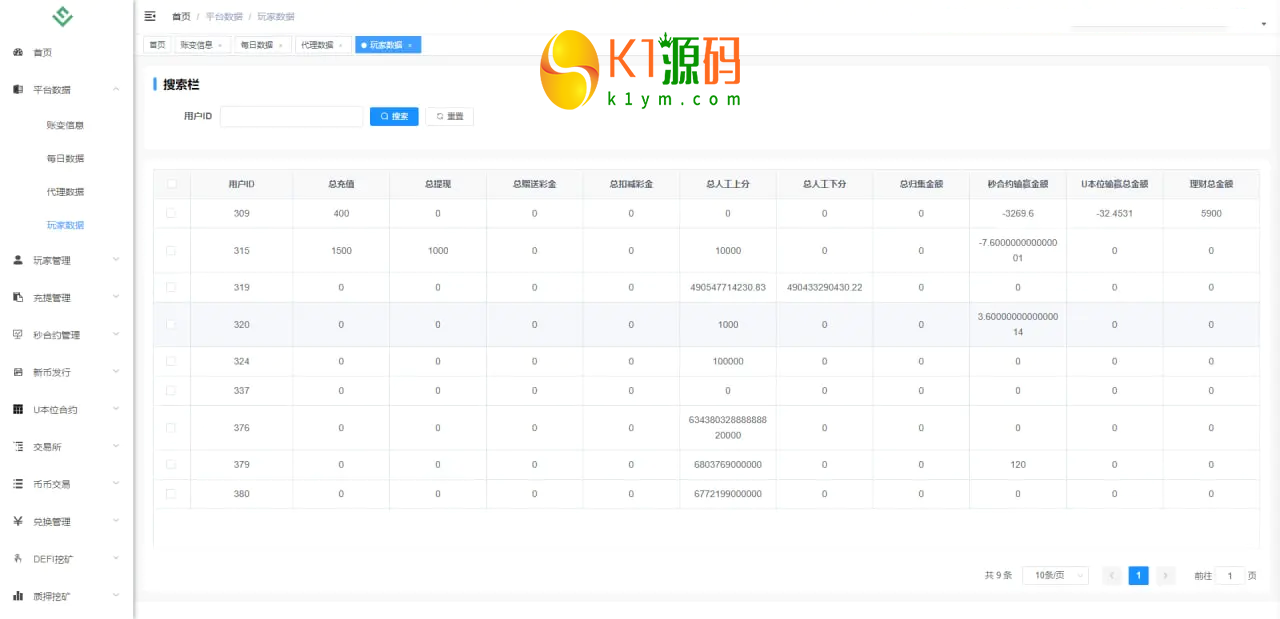This screenshot has width=1280, height=619.
Task: Click the page 1 pagination button
Action: point(1138,575)
